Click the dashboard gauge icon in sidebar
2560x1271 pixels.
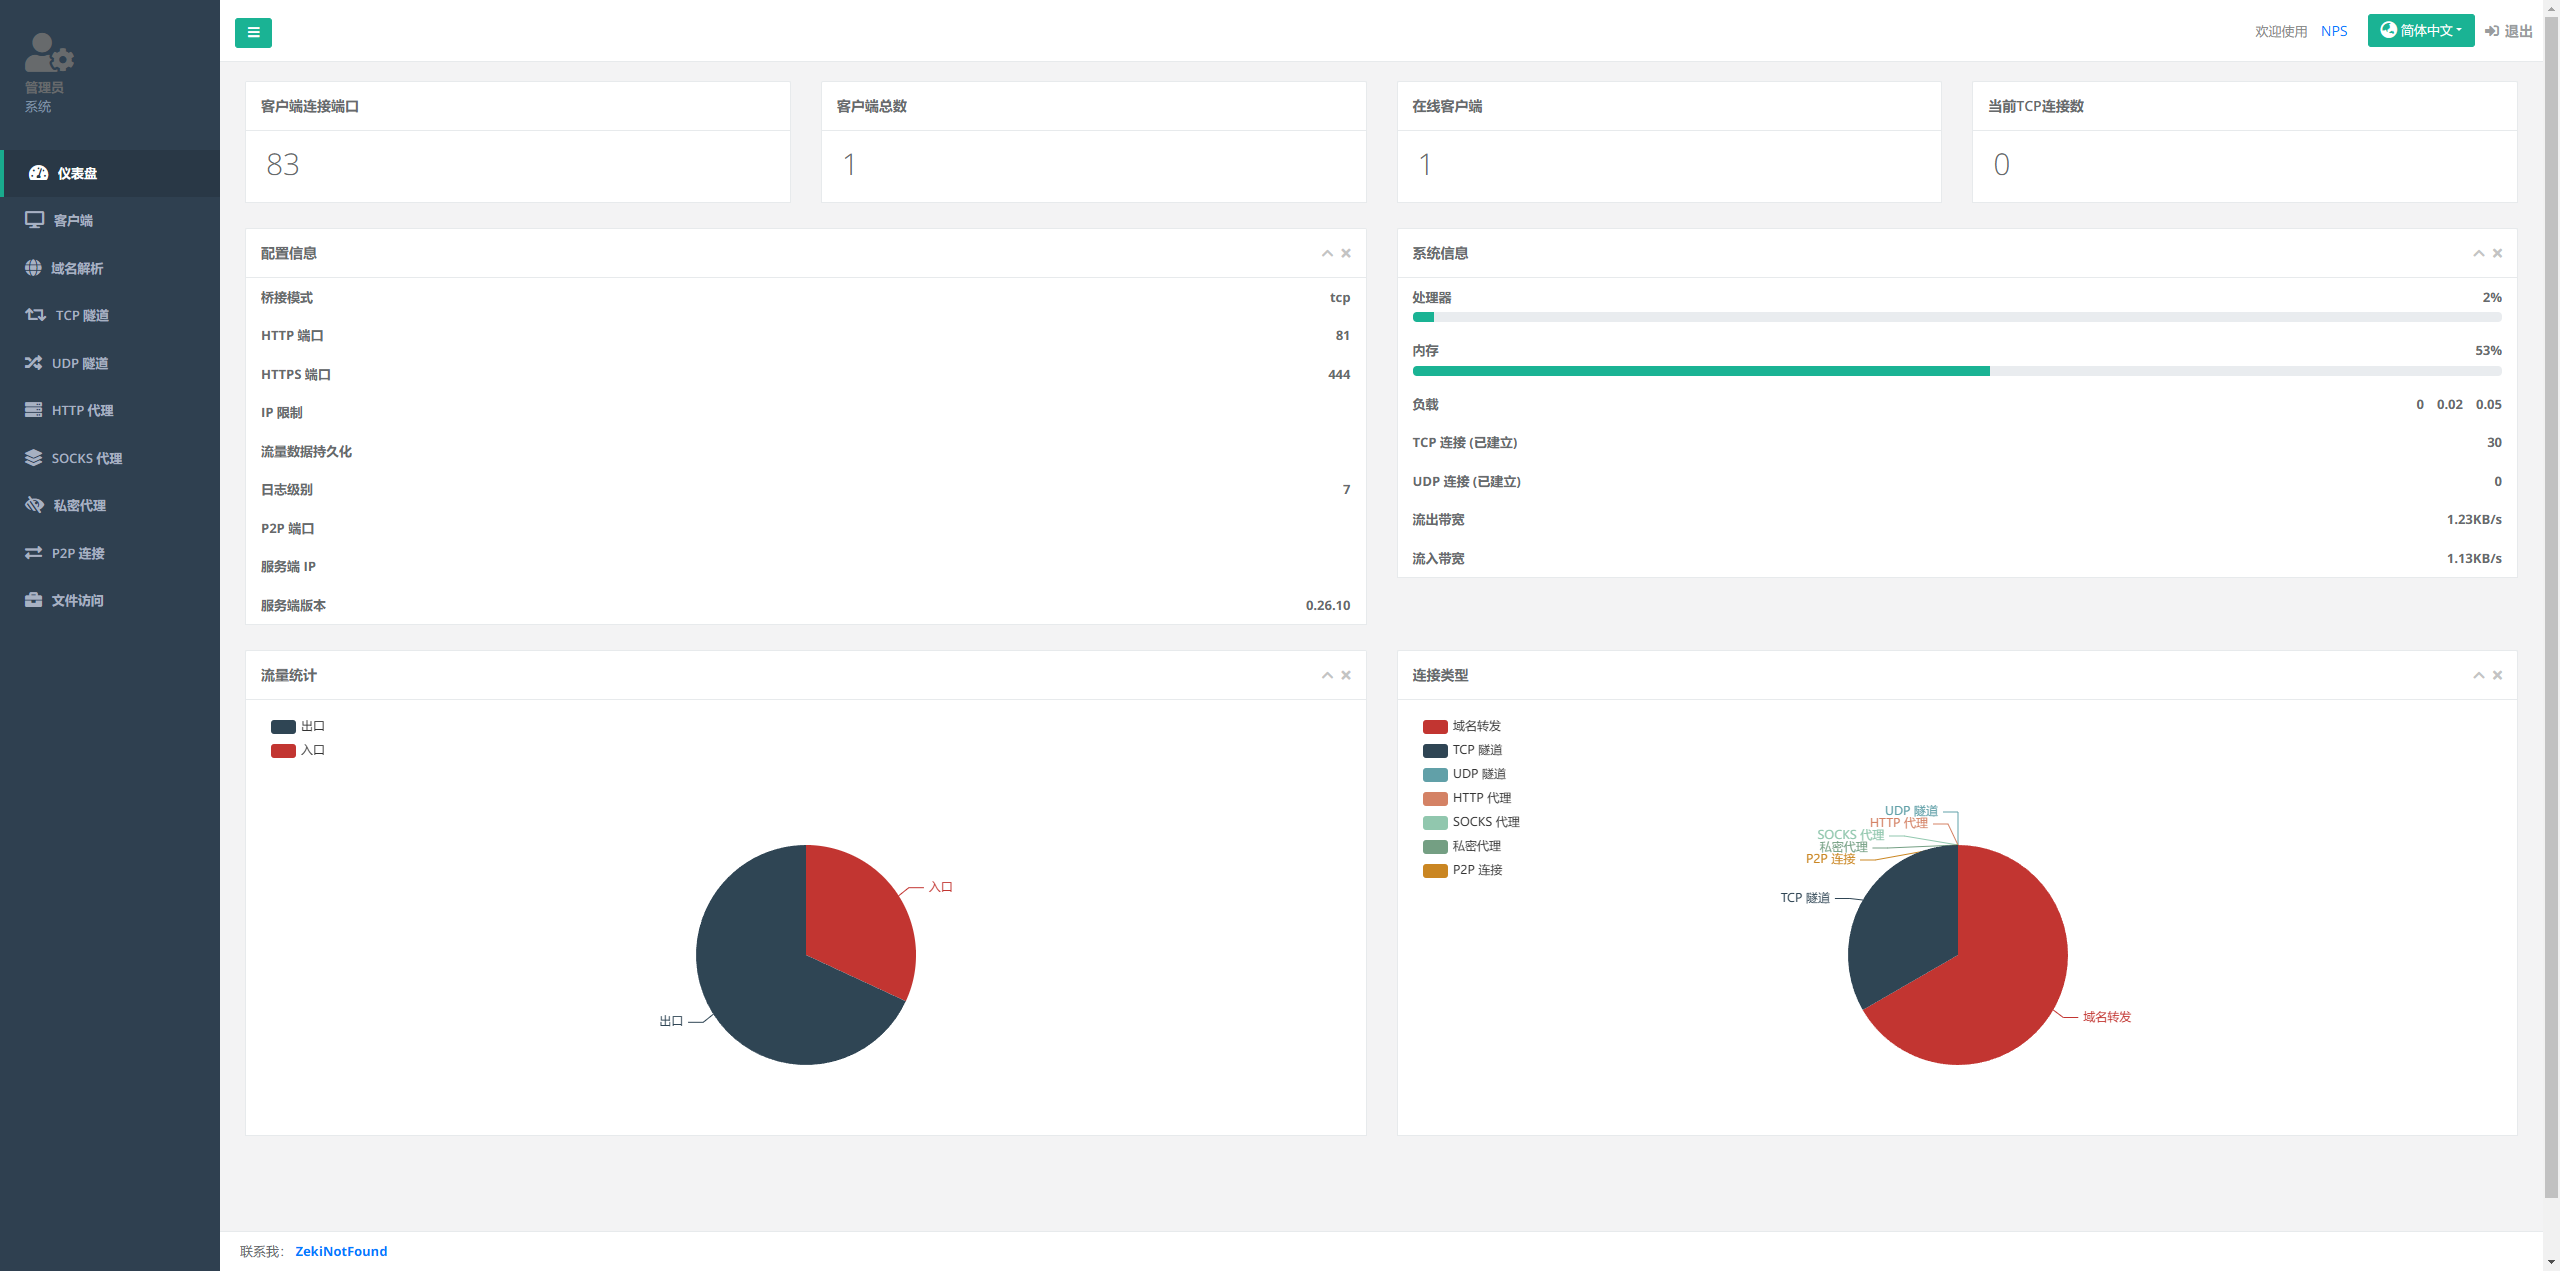pos(38,173)
